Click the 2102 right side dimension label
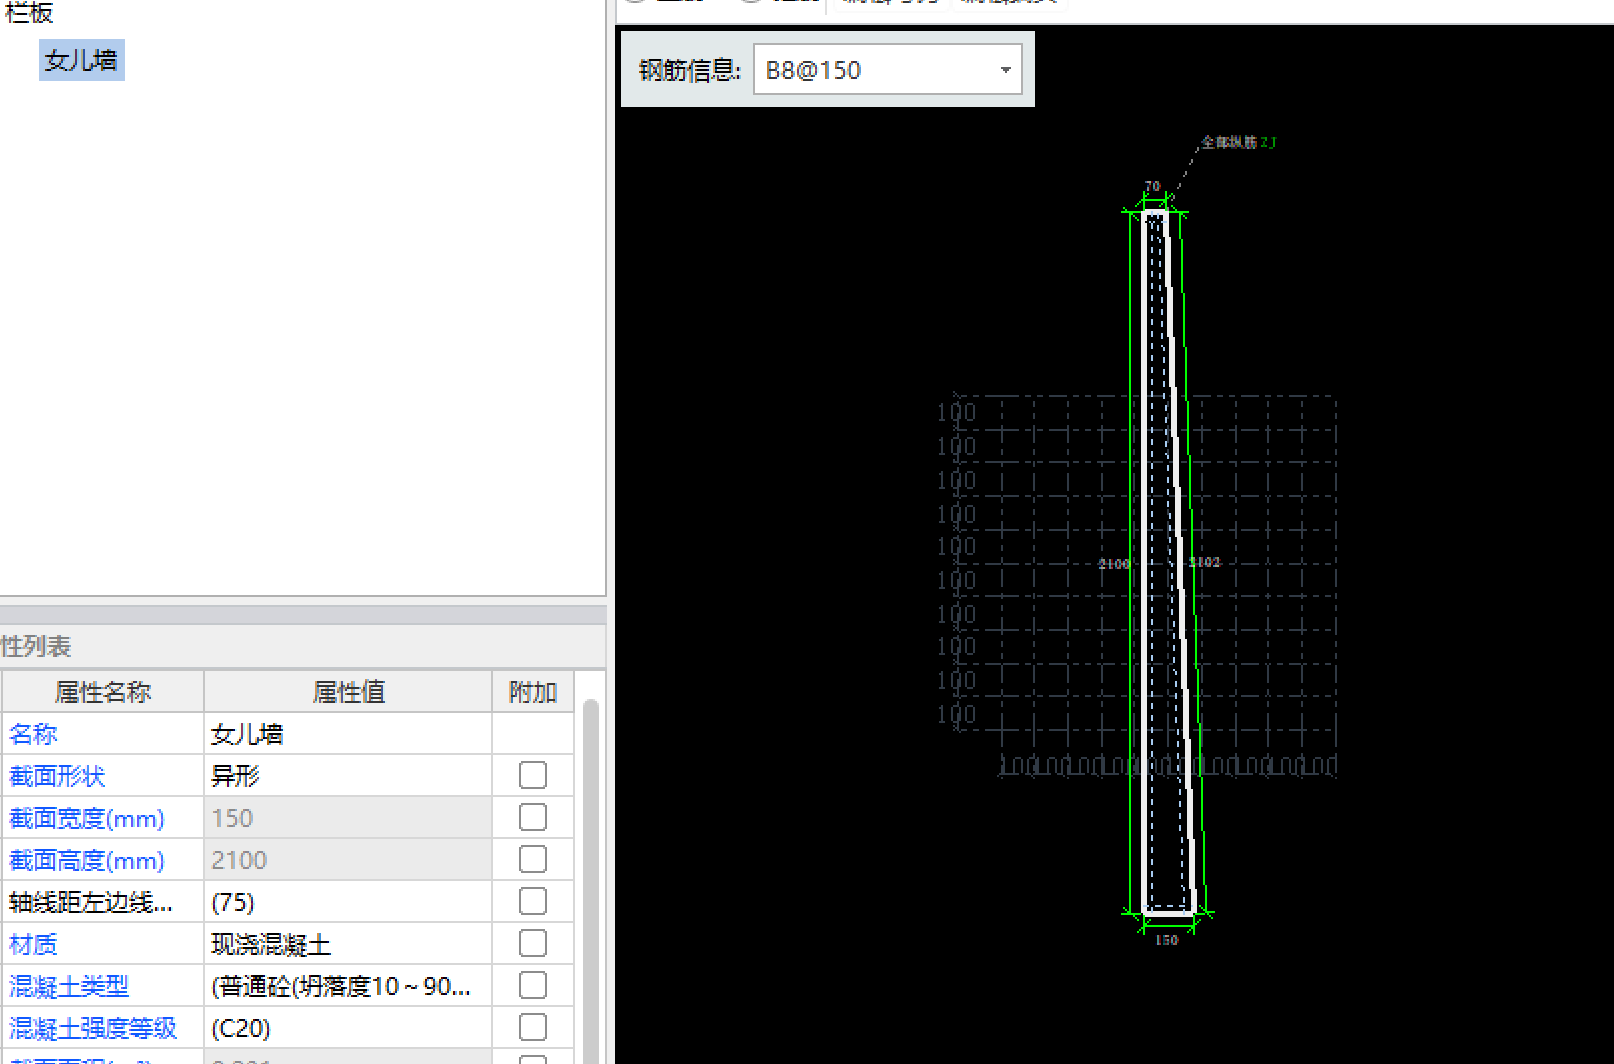This screenshot has height=1064, width=1614. click(x=1205, y=562)
